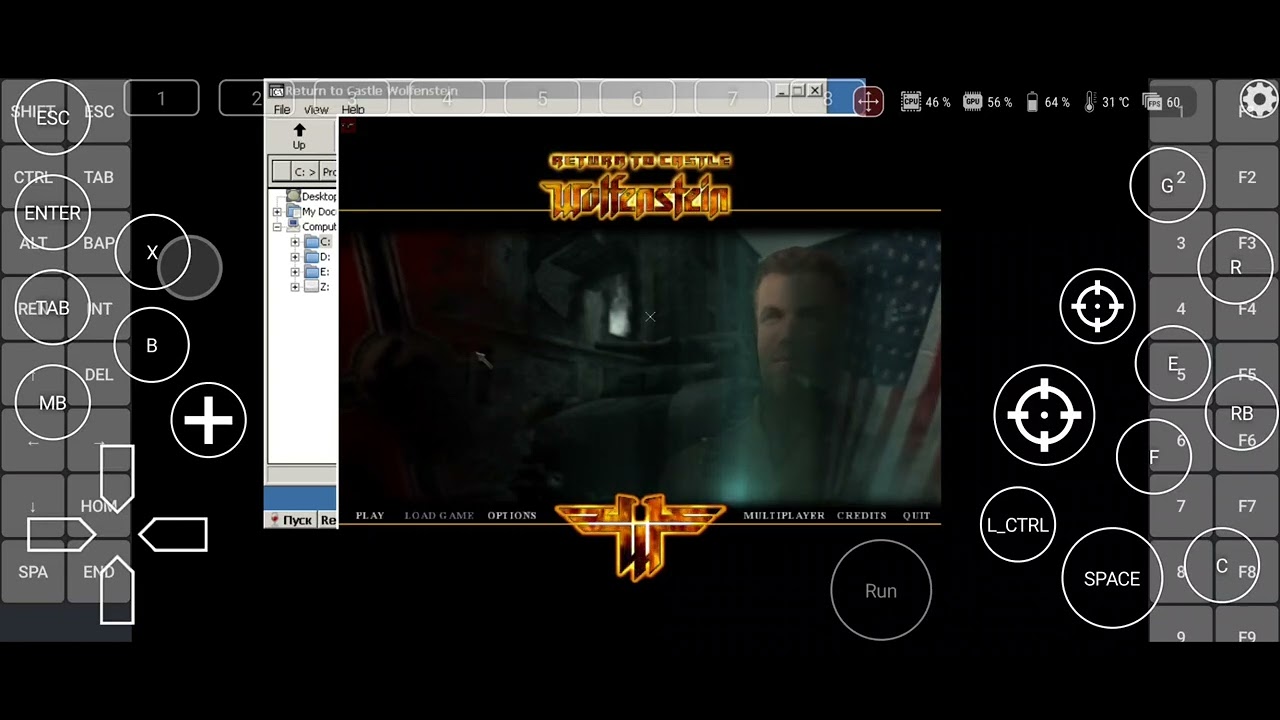
Task: Collapse the Computer tree node
Action: tap(277, 227)
